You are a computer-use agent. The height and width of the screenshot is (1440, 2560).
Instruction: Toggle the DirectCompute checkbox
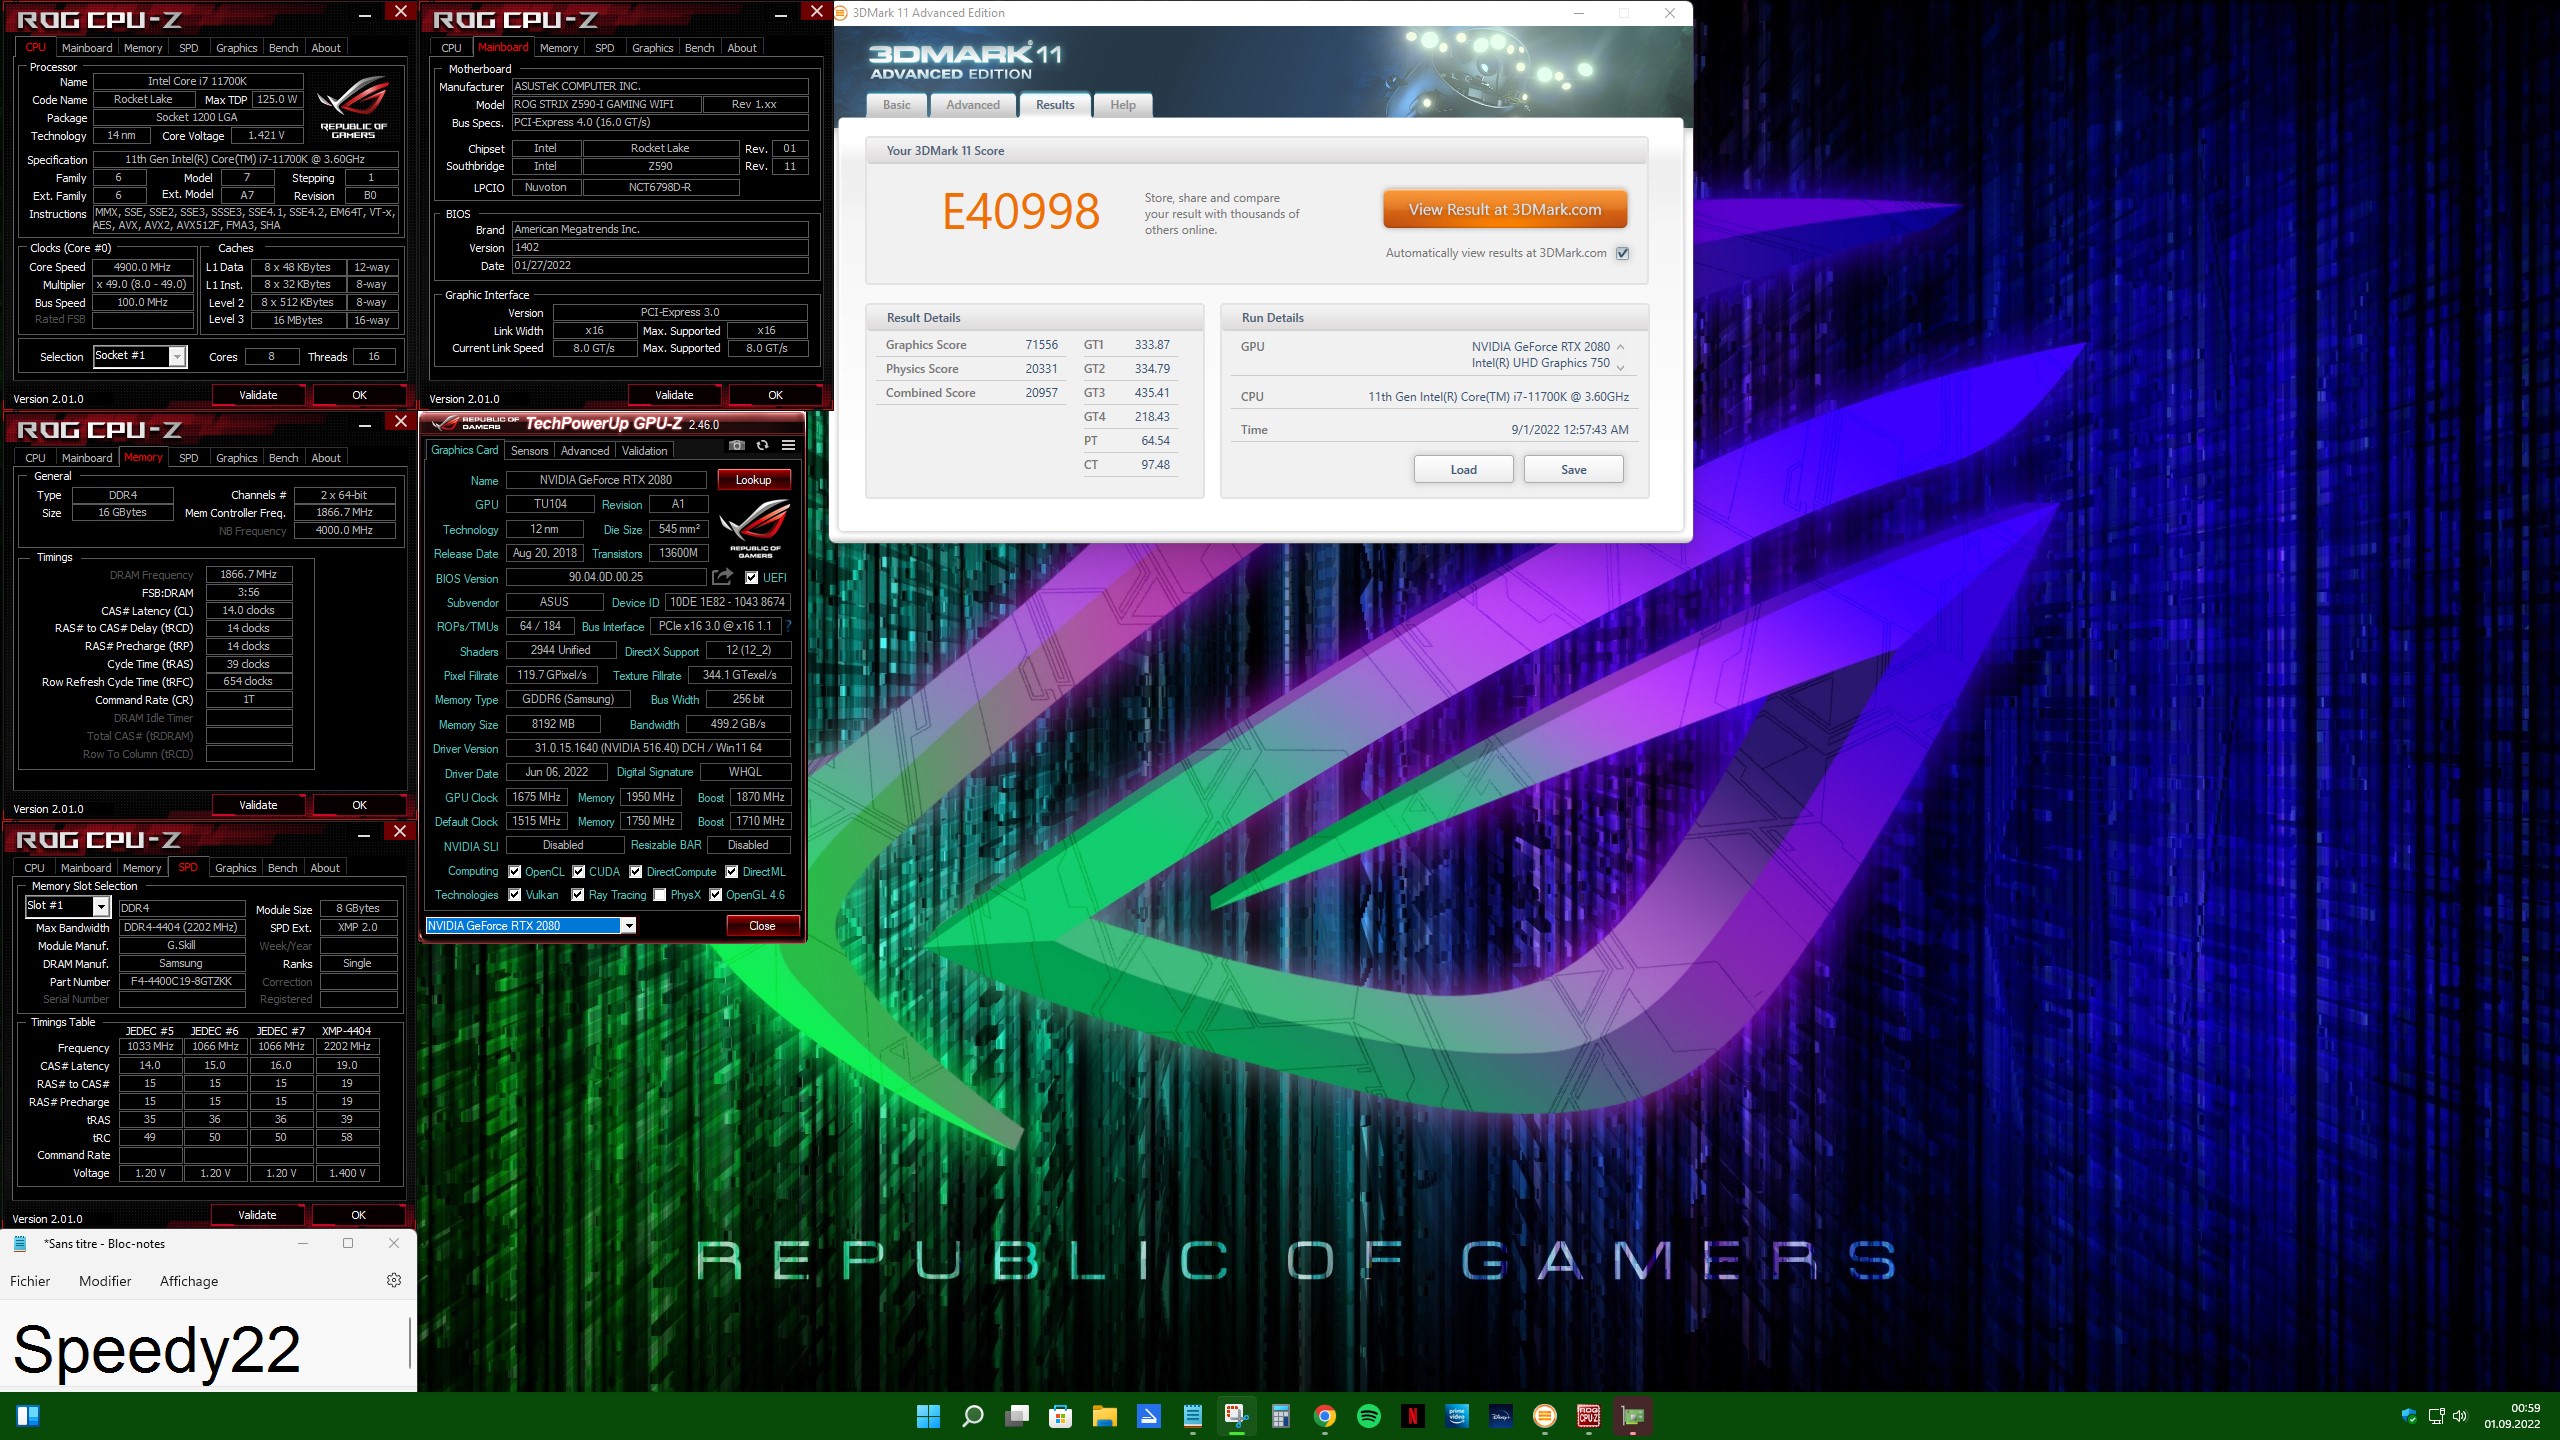pyautogui.click(x=635, y=871)
